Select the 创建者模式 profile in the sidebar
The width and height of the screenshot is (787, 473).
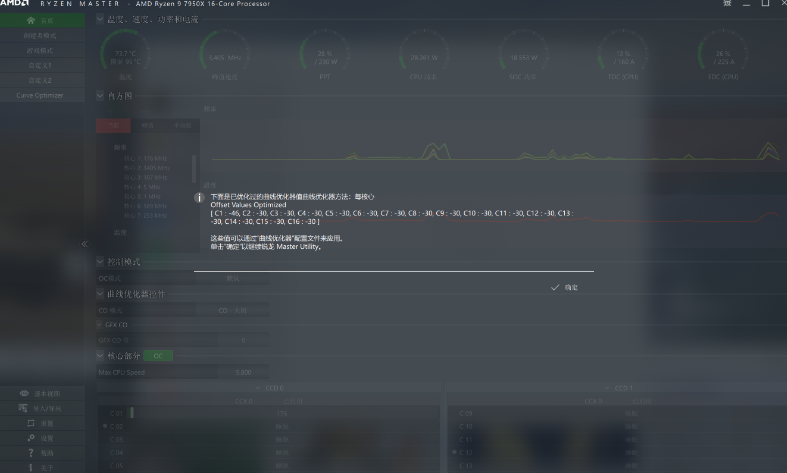point(42,36)
